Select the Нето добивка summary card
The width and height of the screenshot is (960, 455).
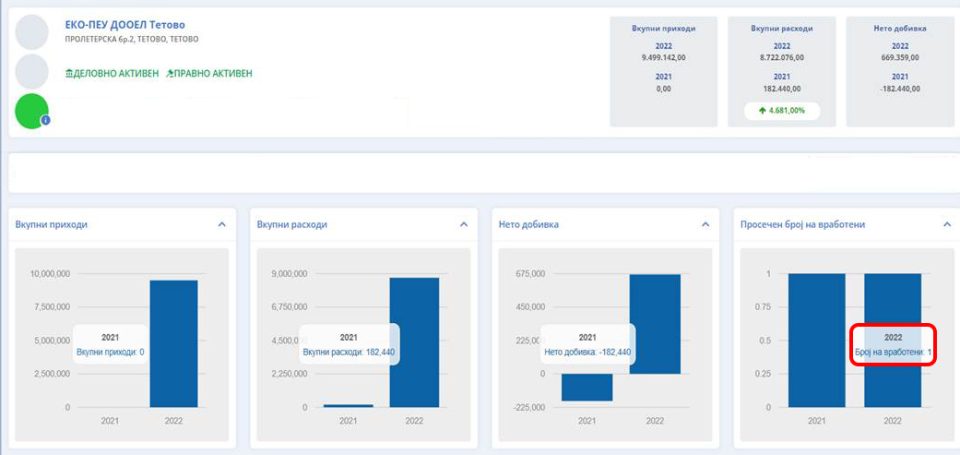click(900, 71)
